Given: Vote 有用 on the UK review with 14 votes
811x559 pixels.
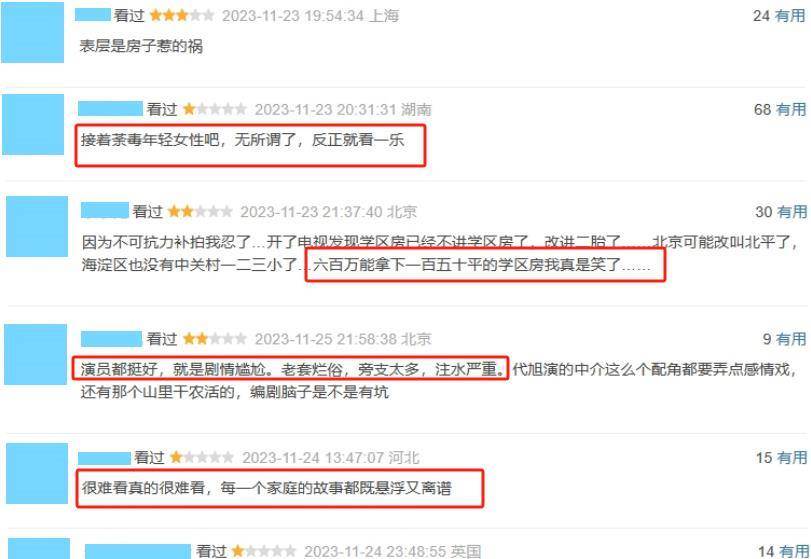Looking at the screenshot, I should 794,551.
